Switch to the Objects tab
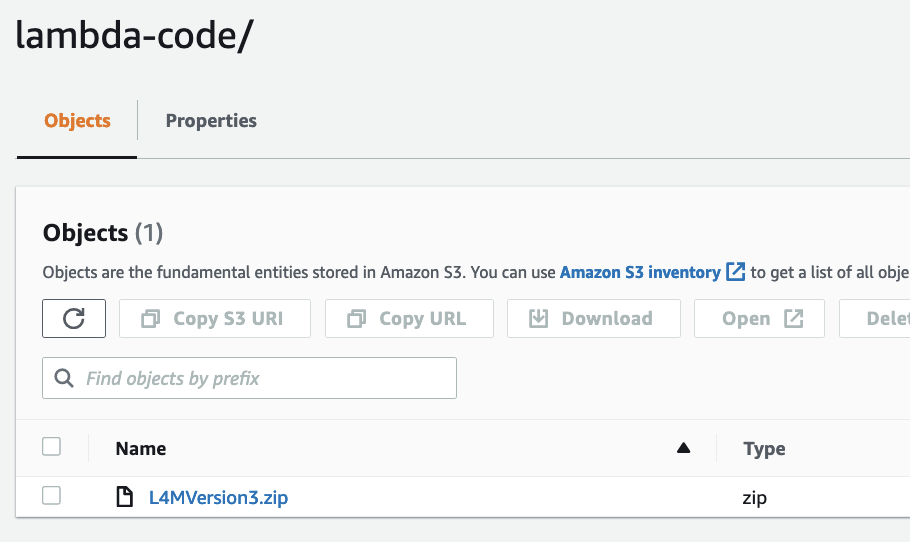 (77, 121)
